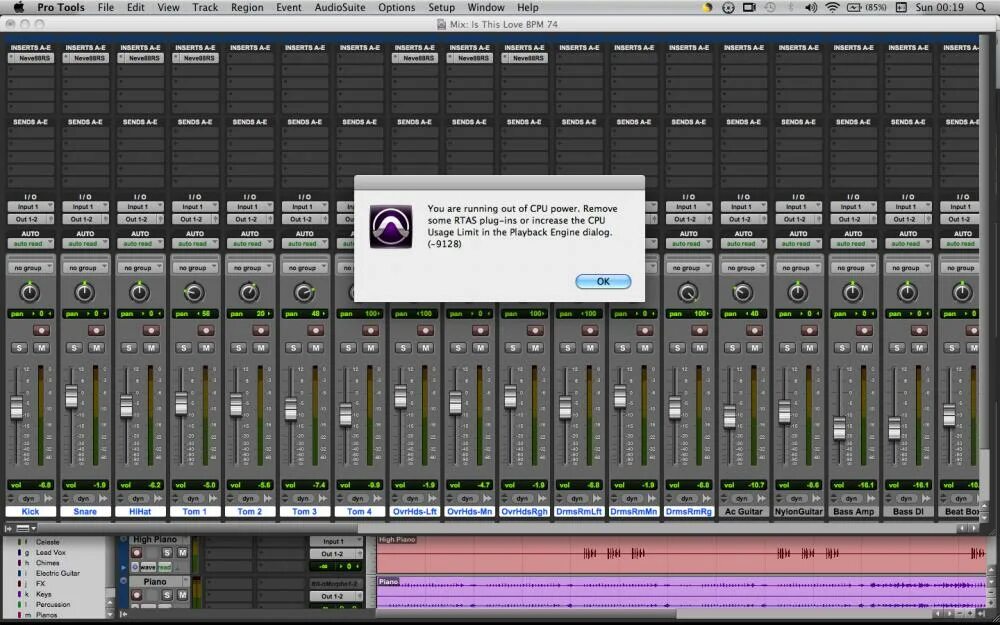Mute the Kick track
Image resolution: width=1000 pixels, height=625 pixels.
point(41,348)
